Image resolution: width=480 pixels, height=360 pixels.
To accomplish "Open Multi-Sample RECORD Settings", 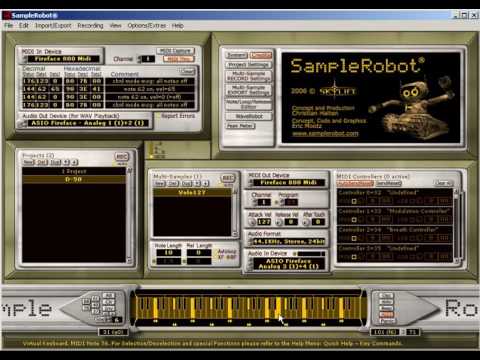I will [x=249, y=76].
